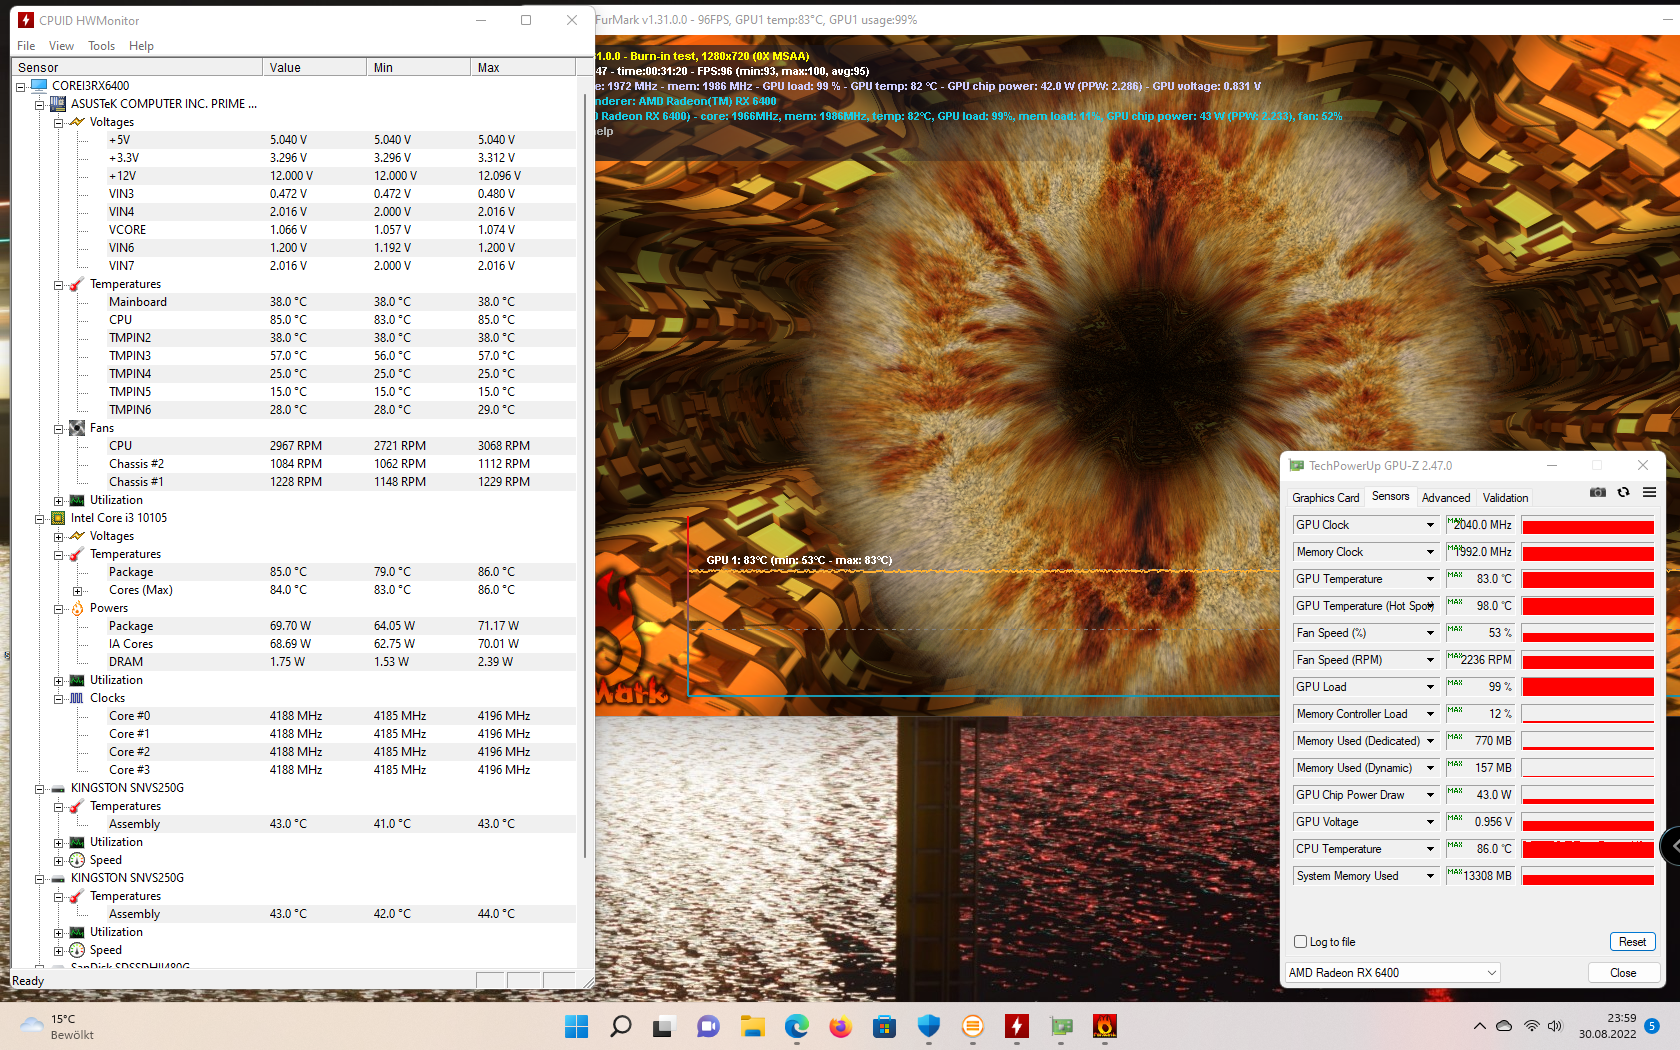Click the HWMonitor vertical scrollbar
1680x1050 pixels.
point(585,475)
